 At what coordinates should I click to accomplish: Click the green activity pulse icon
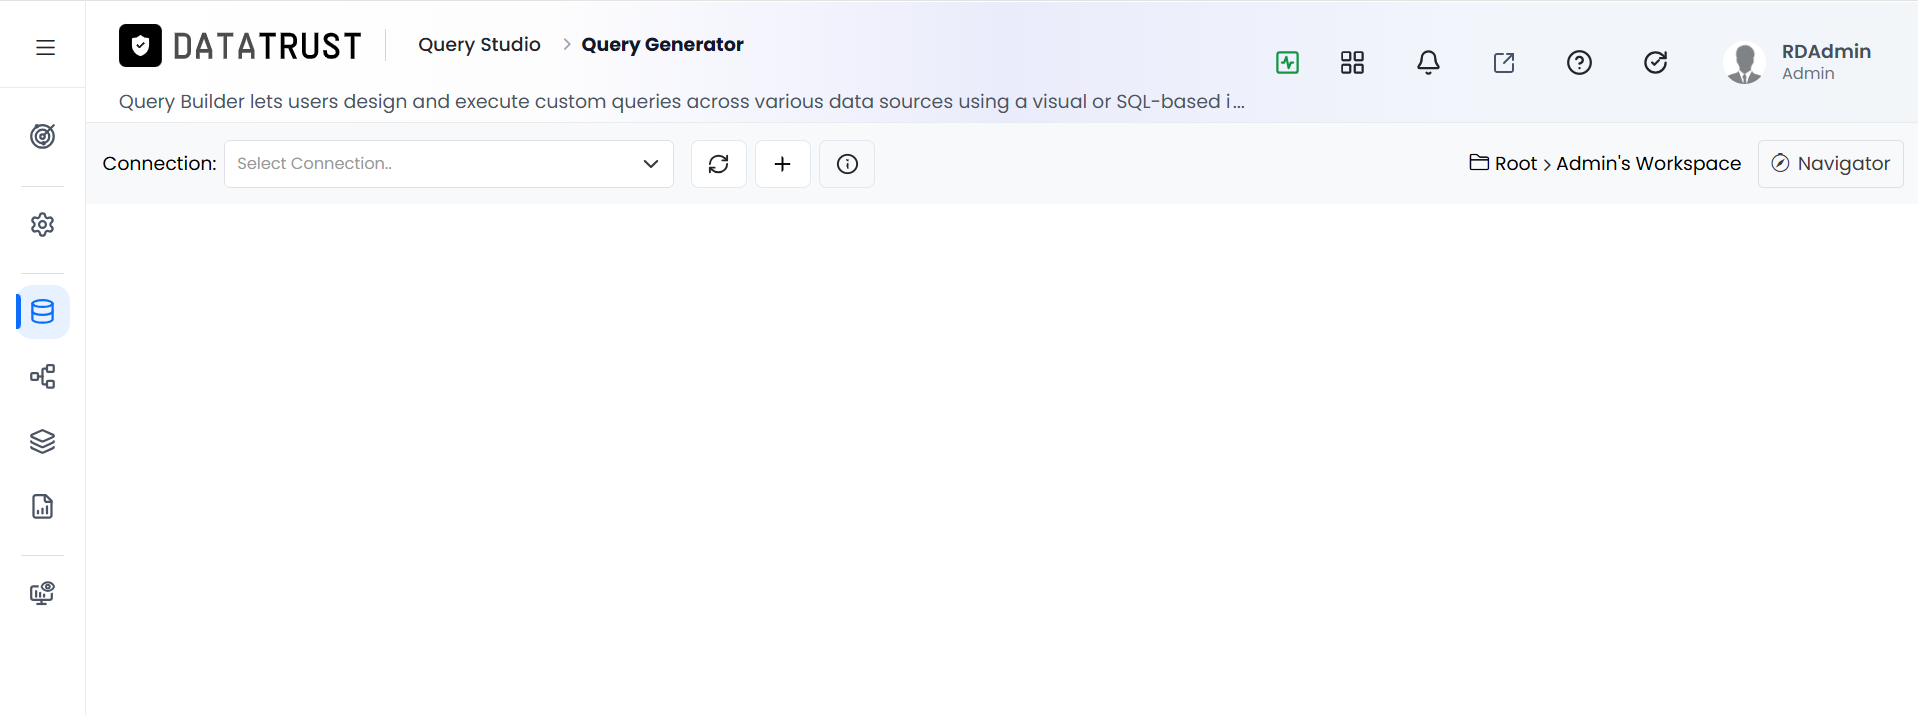click(x=1287, y=62)
